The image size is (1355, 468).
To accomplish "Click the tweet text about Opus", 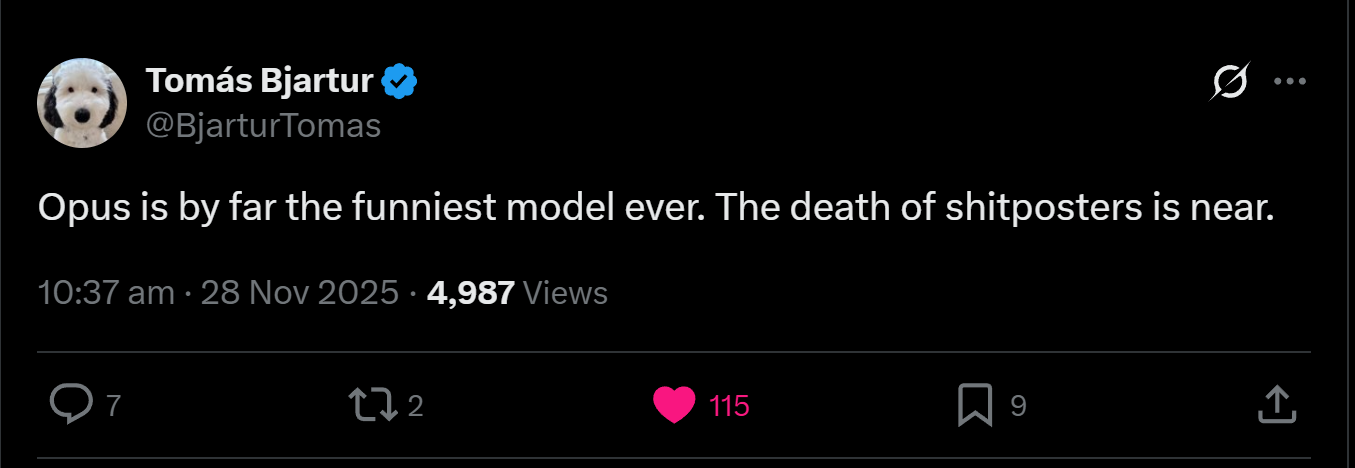I will (x=655, y=208).
